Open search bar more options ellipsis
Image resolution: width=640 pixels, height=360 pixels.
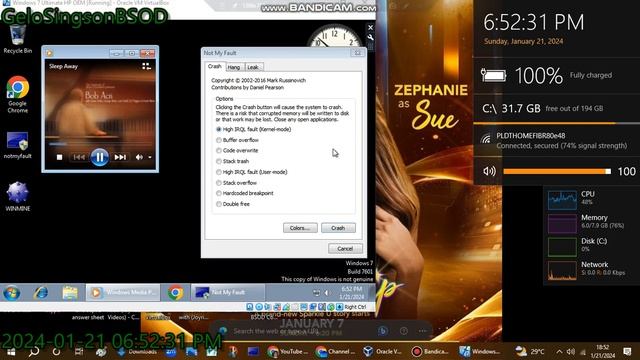point(422,331)
